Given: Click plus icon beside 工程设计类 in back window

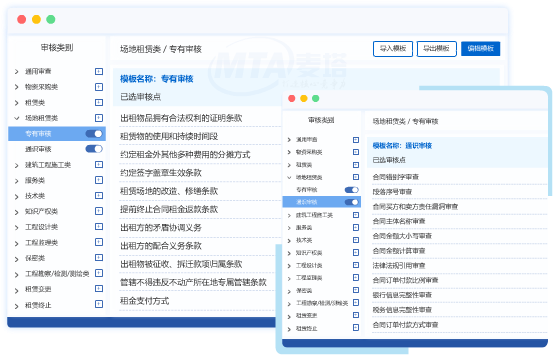Looking at the screenshot, I should click(x=99, y=227).
